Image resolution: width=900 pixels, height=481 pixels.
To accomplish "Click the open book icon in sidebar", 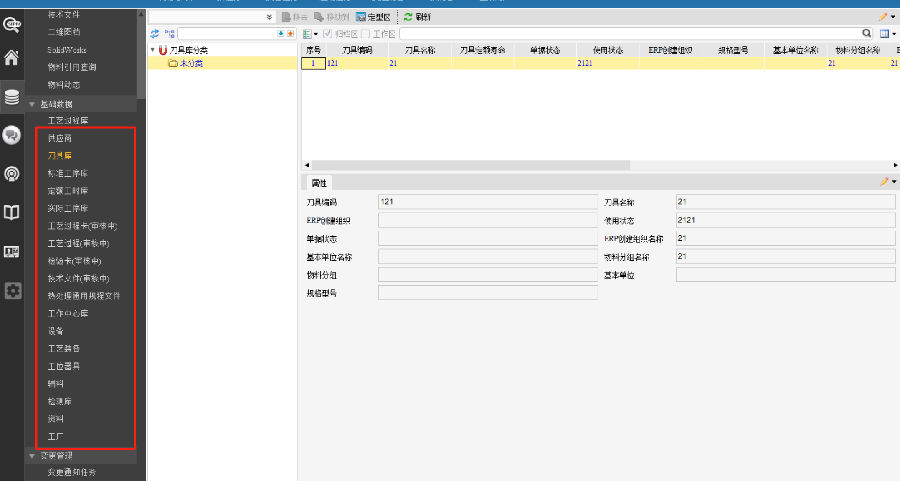I will pyautogui.click(x=12, y=212).
